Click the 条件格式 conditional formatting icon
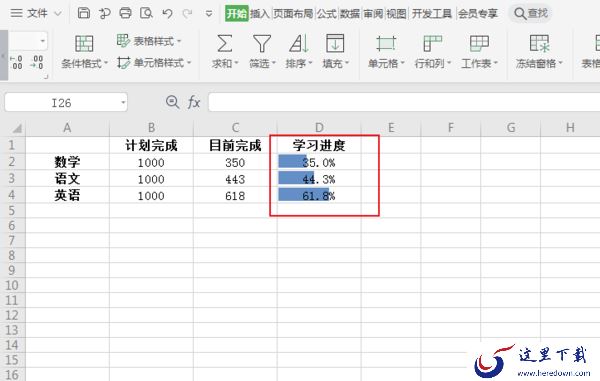Image resolution: width=600 pixels, height=381 pixels. pos(84,43)
